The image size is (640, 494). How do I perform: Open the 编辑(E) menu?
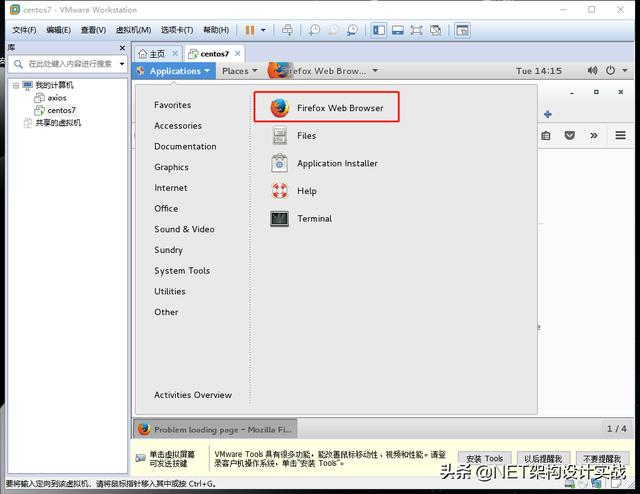(x=58, y=30)
